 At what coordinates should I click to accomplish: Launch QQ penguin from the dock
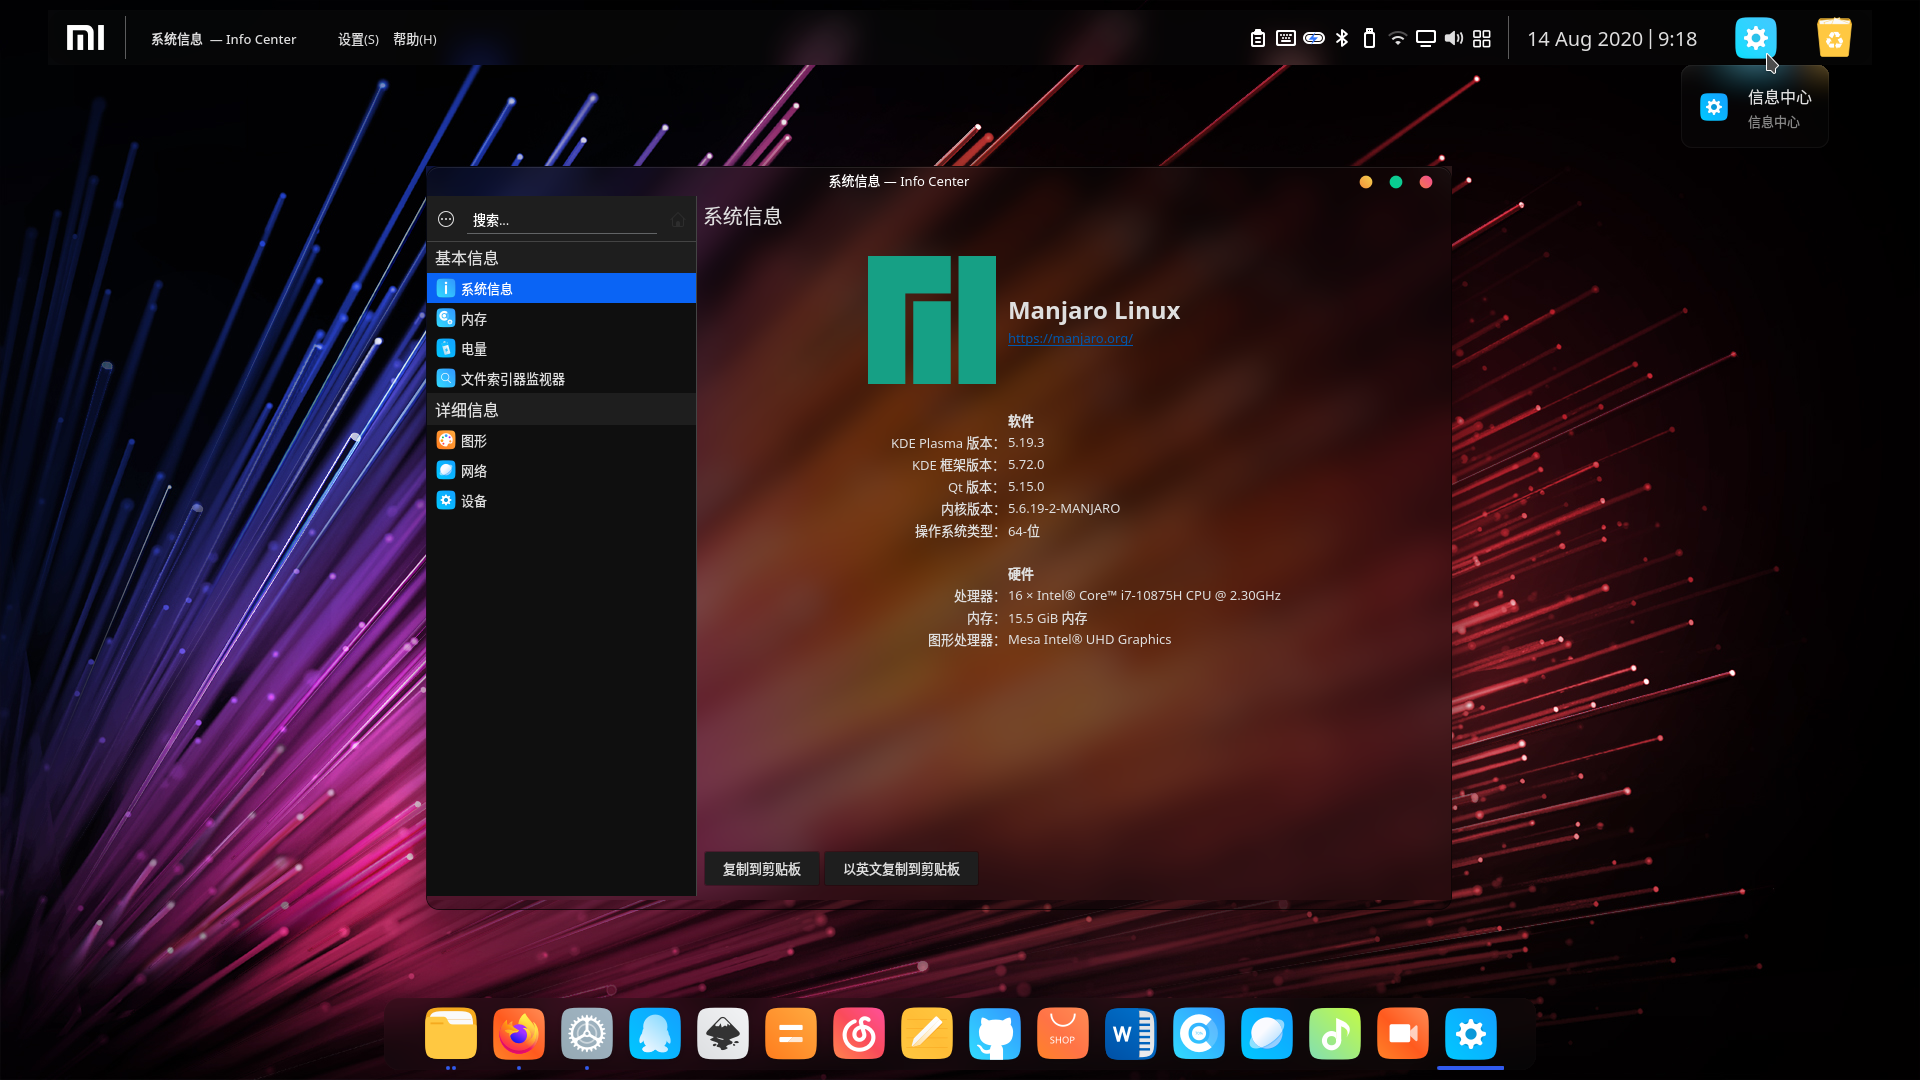[x=655, y=1033]
